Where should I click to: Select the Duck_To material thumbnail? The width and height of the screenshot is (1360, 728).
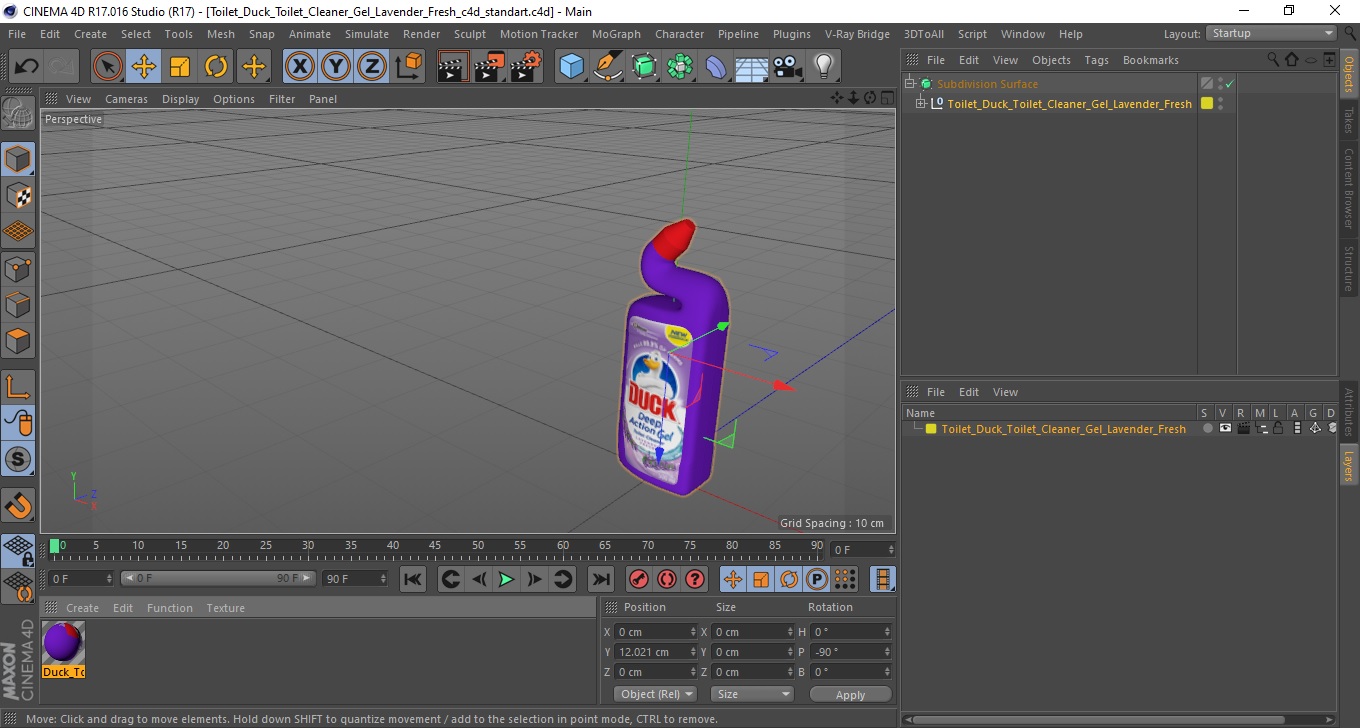(x=63, y=643)
